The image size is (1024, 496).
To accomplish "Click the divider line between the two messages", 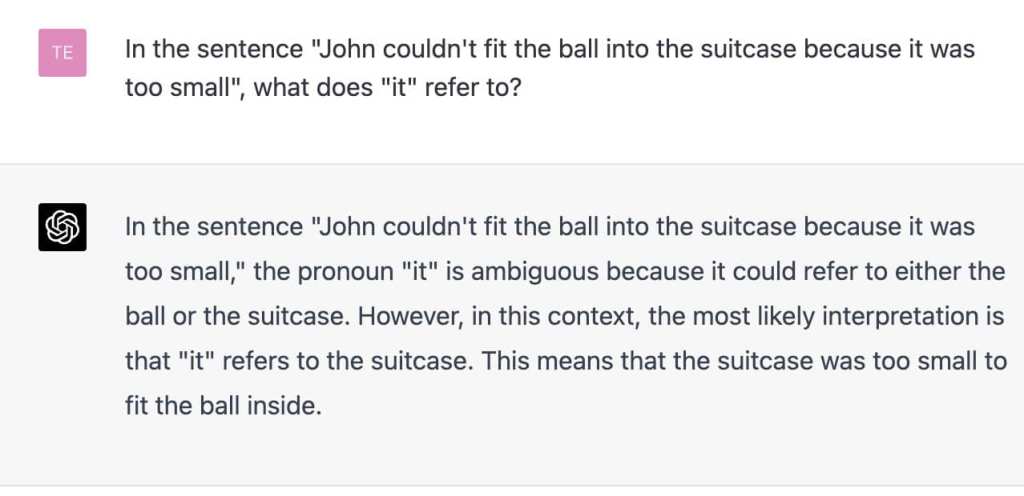I will point(512,164).
